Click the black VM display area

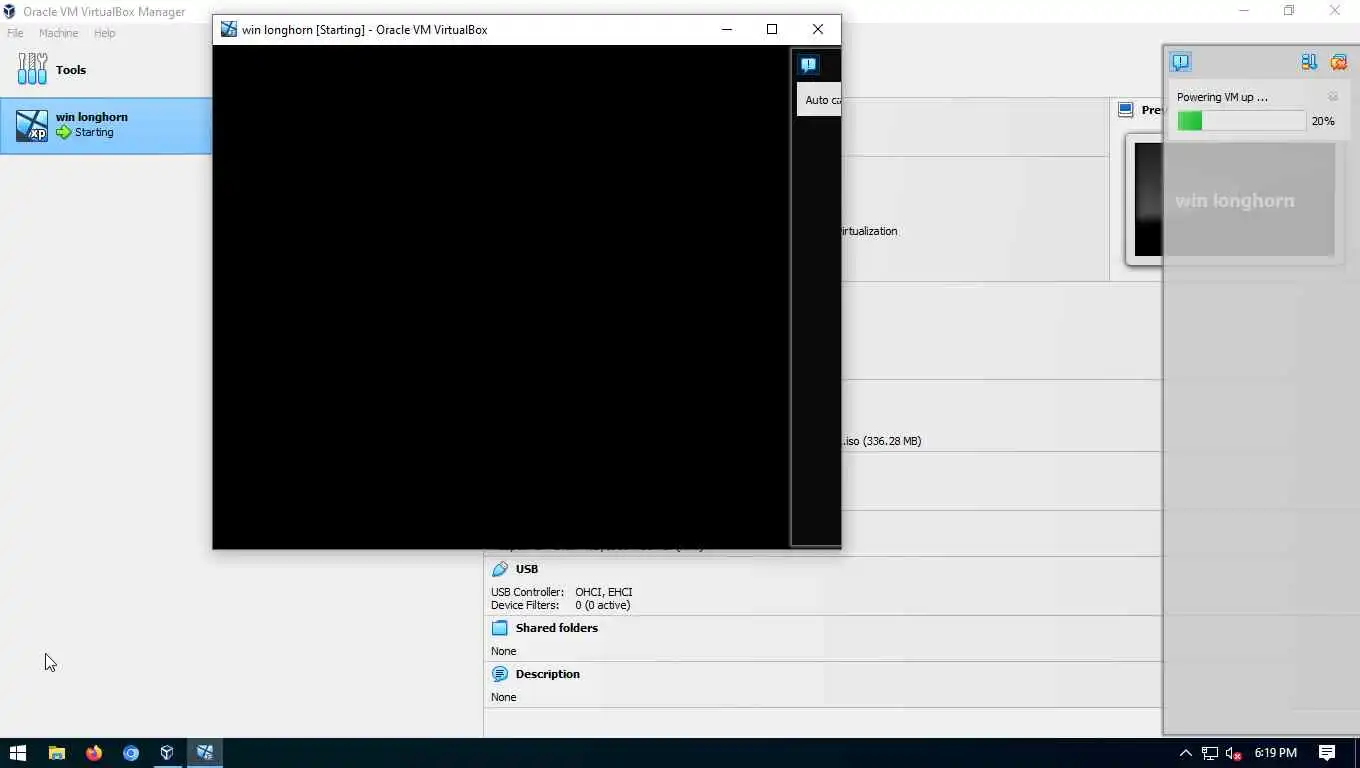pos(501,296)
